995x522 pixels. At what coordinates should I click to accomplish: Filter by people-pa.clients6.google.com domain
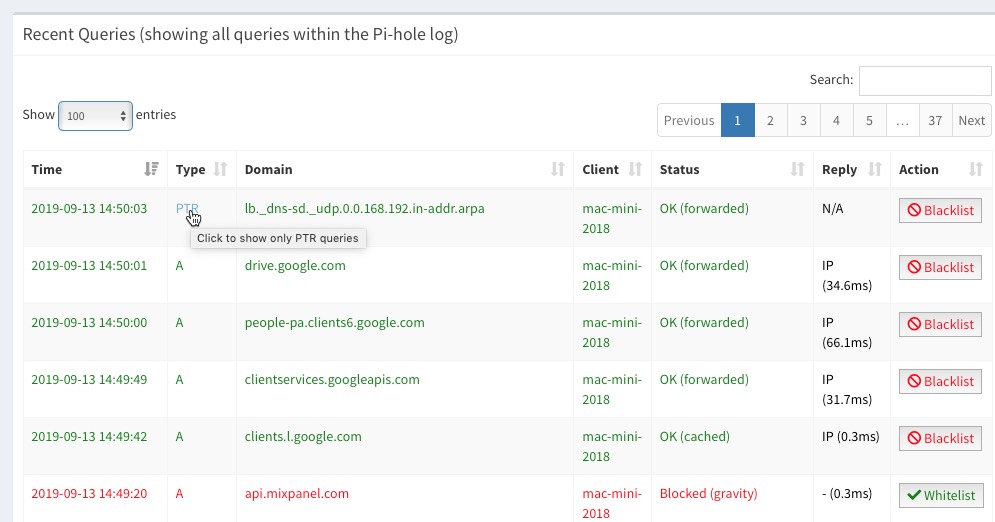(x=334, y=323)
